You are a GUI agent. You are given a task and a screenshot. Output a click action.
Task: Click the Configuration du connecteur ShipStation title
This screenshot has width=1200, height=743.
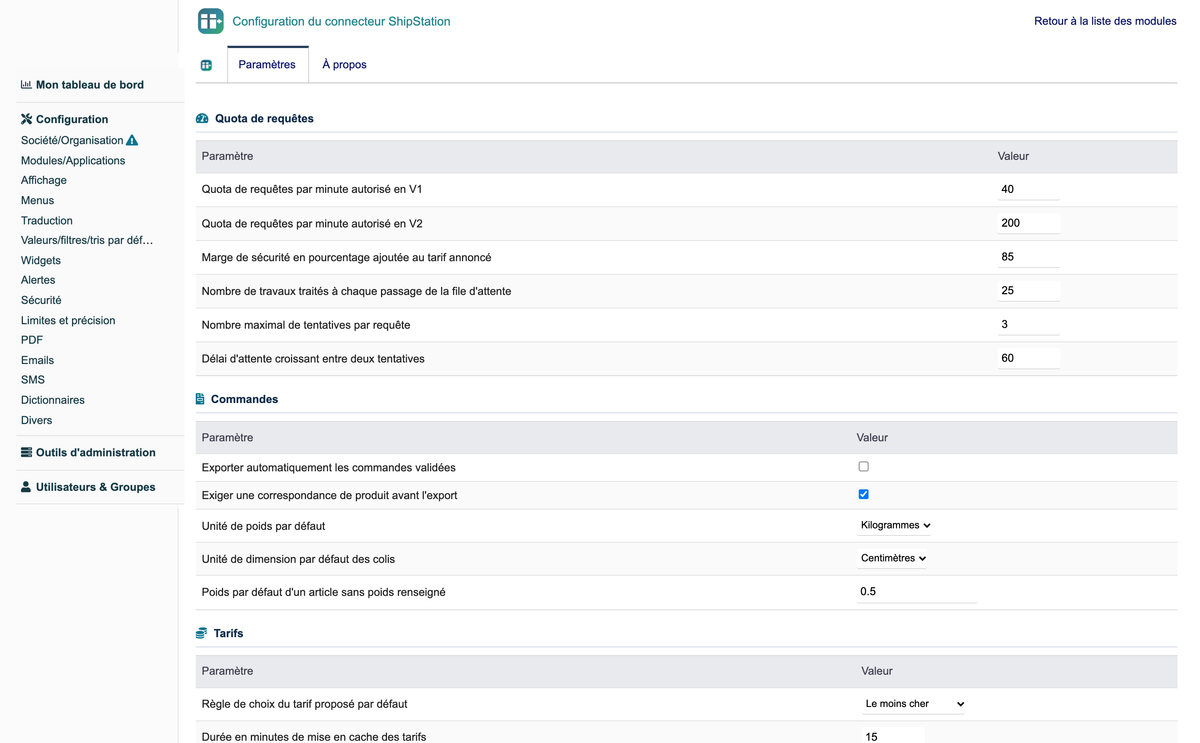(x=341, y=21)
